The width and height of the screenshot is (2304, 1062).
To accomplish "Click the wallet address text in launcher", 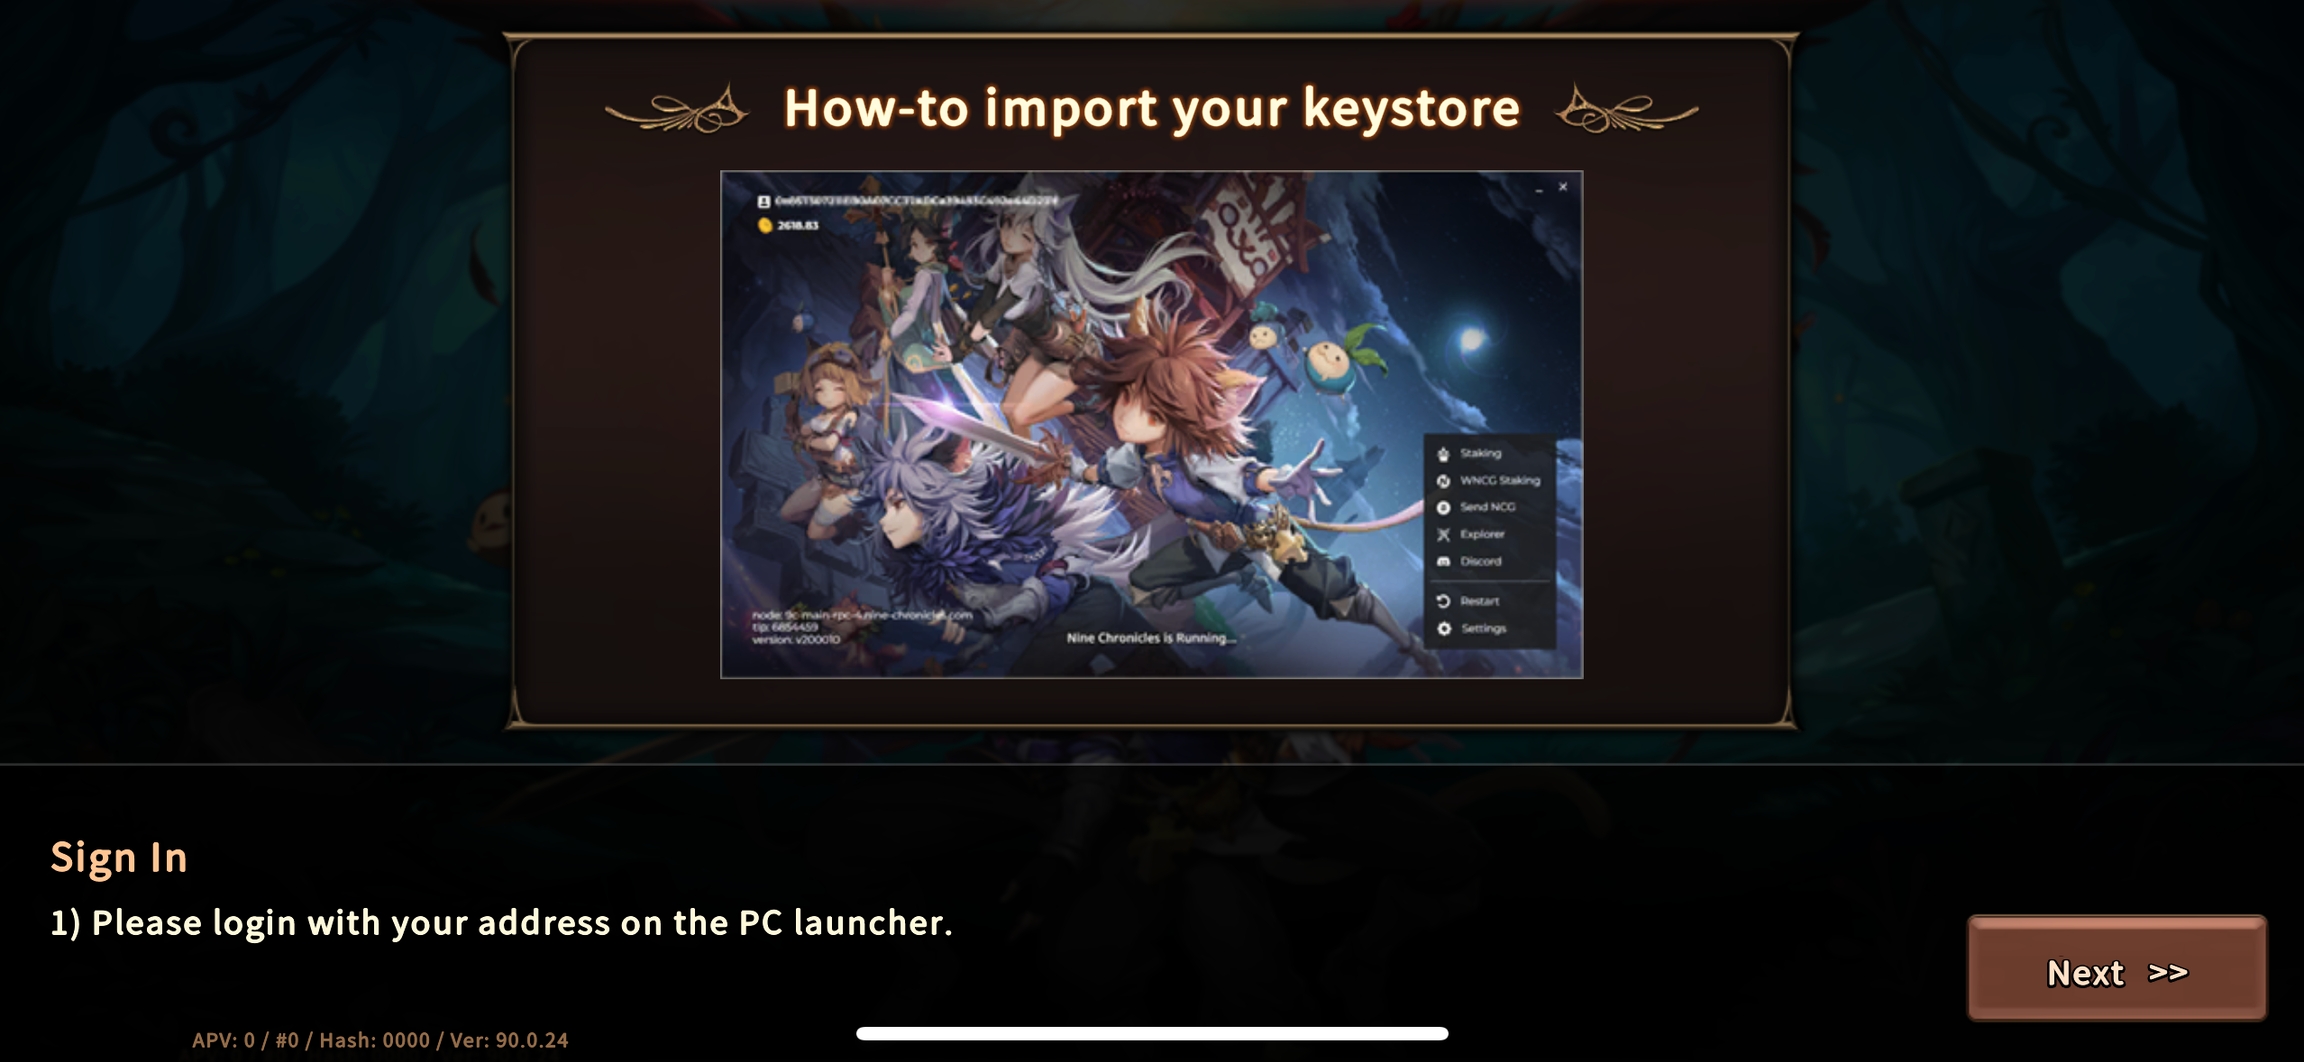I will (x=916, y=201).
